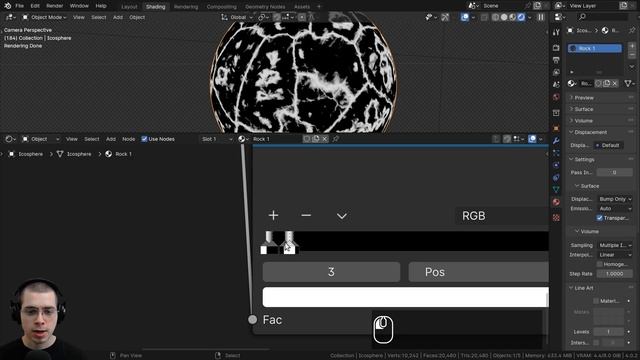Screen dimensions: 640x360
Task: Open the Slot 1 material slot dropdown
Action: (217, 139)
